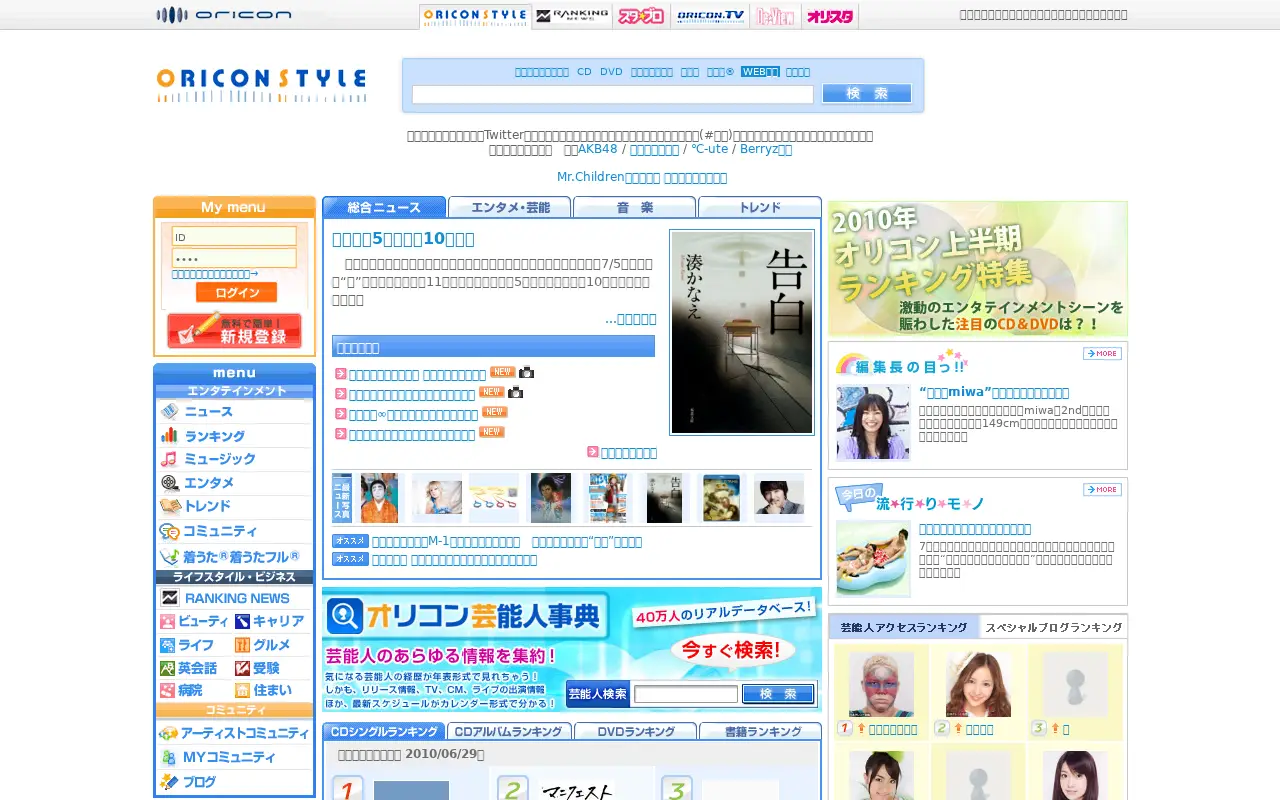Select the WEB search category
Viewport: 1280px width, 800px height.
(x=760, y=72)
